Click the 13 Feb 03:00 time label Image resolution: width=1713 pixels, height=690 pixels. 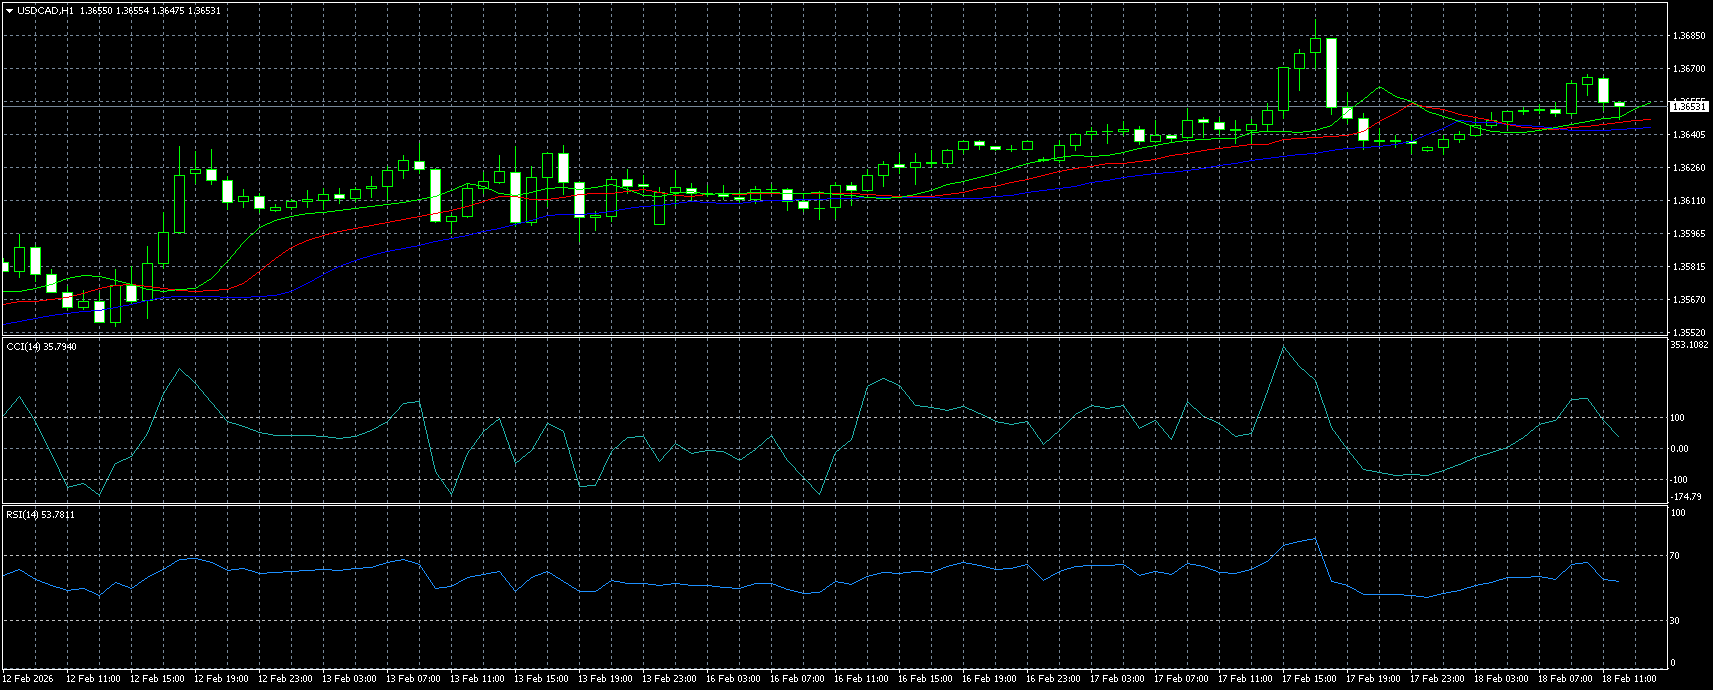pos(349,678)
